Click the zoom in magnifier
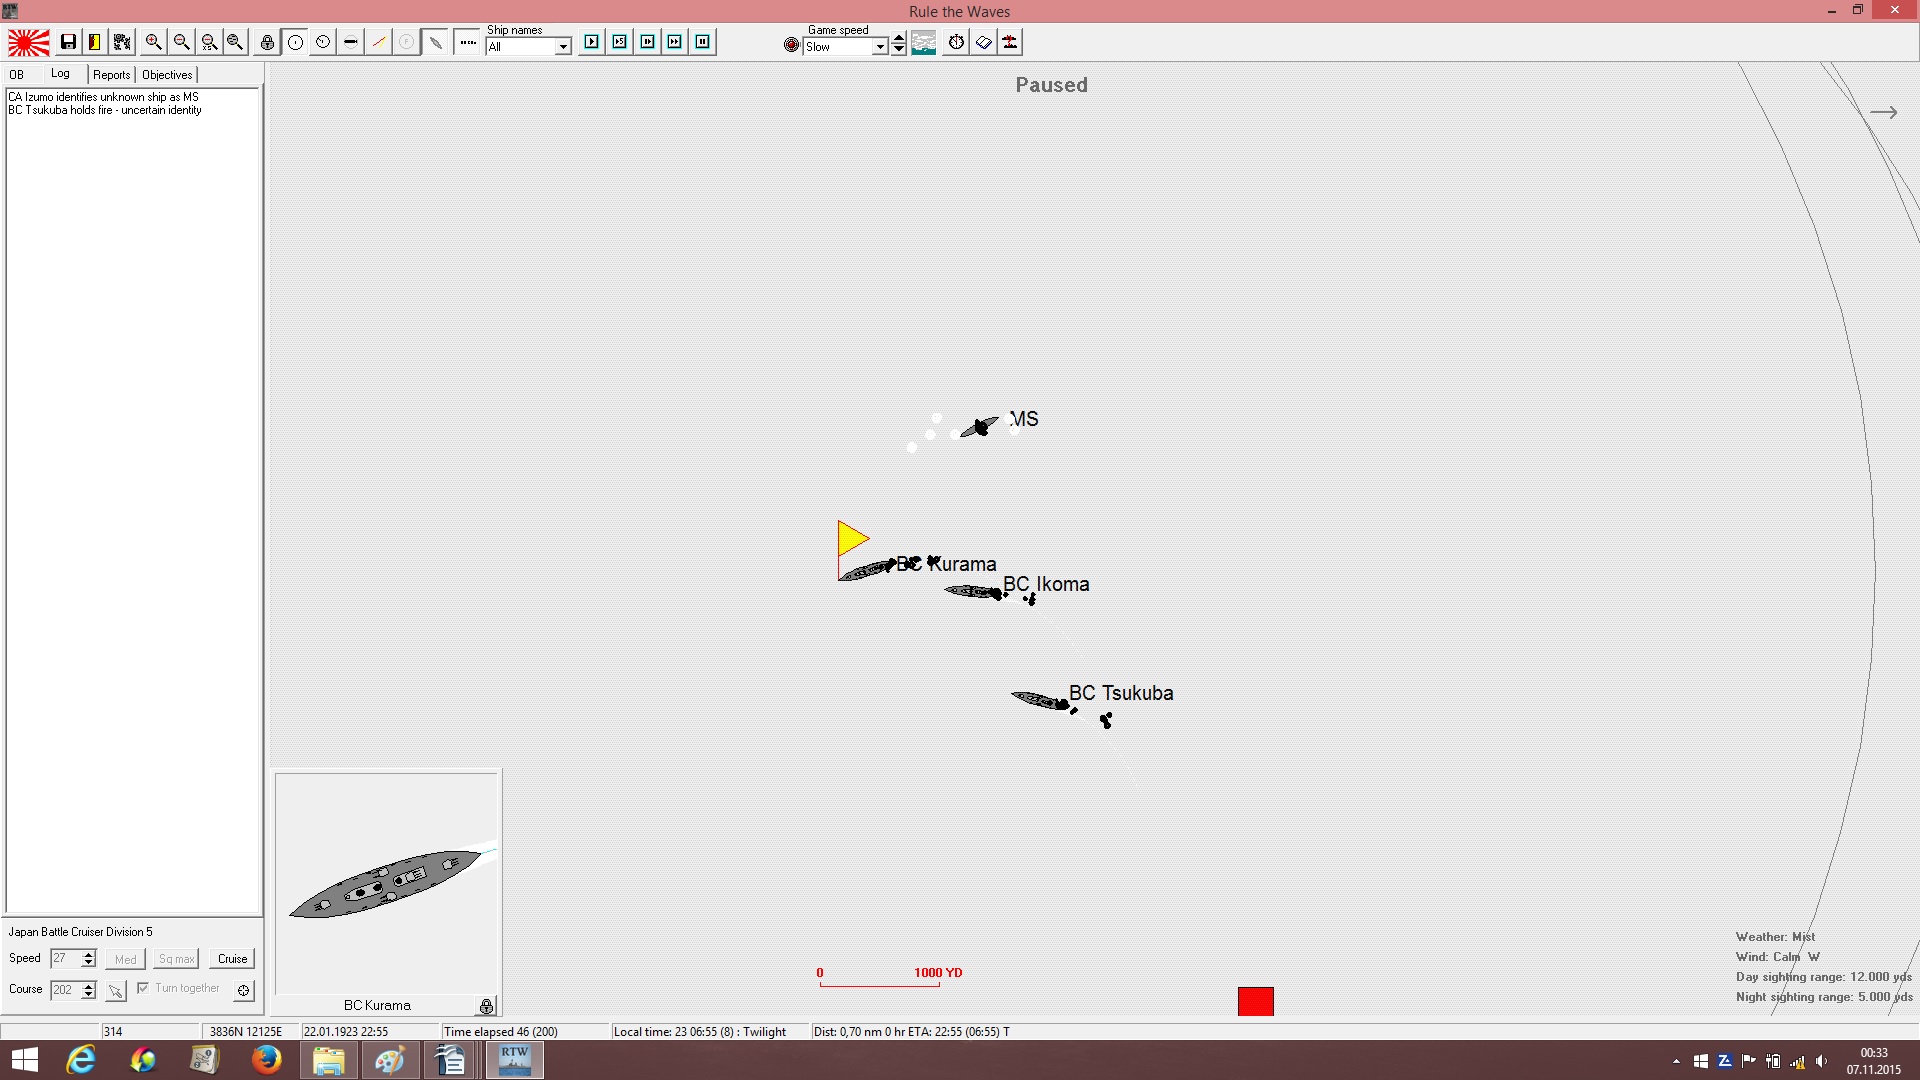This screenshot has width=1920, height=1080. 153,42
